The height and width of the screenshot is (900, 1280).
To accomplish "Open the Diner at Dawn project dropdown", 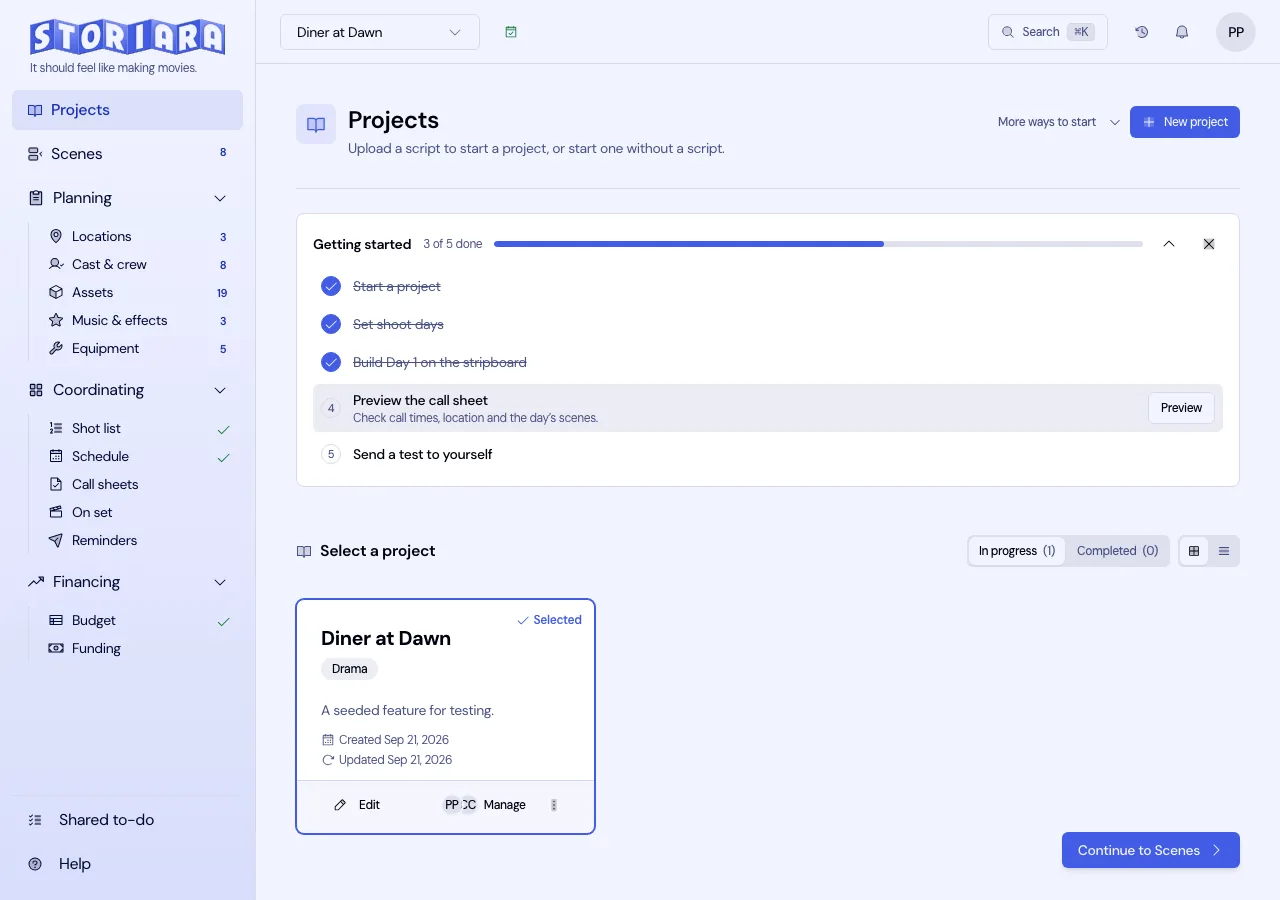I will [380, 32].
